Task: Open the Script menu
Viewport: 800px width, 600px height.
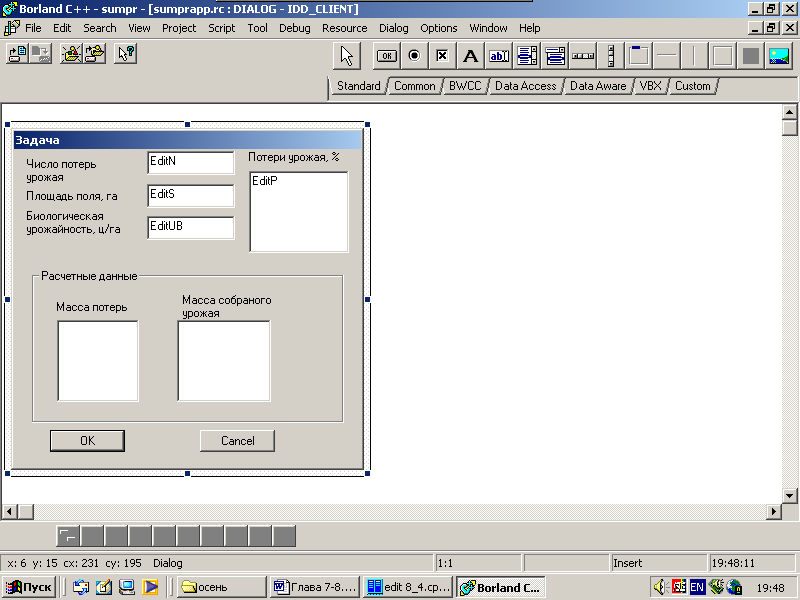Action: [x=221, y=28]
